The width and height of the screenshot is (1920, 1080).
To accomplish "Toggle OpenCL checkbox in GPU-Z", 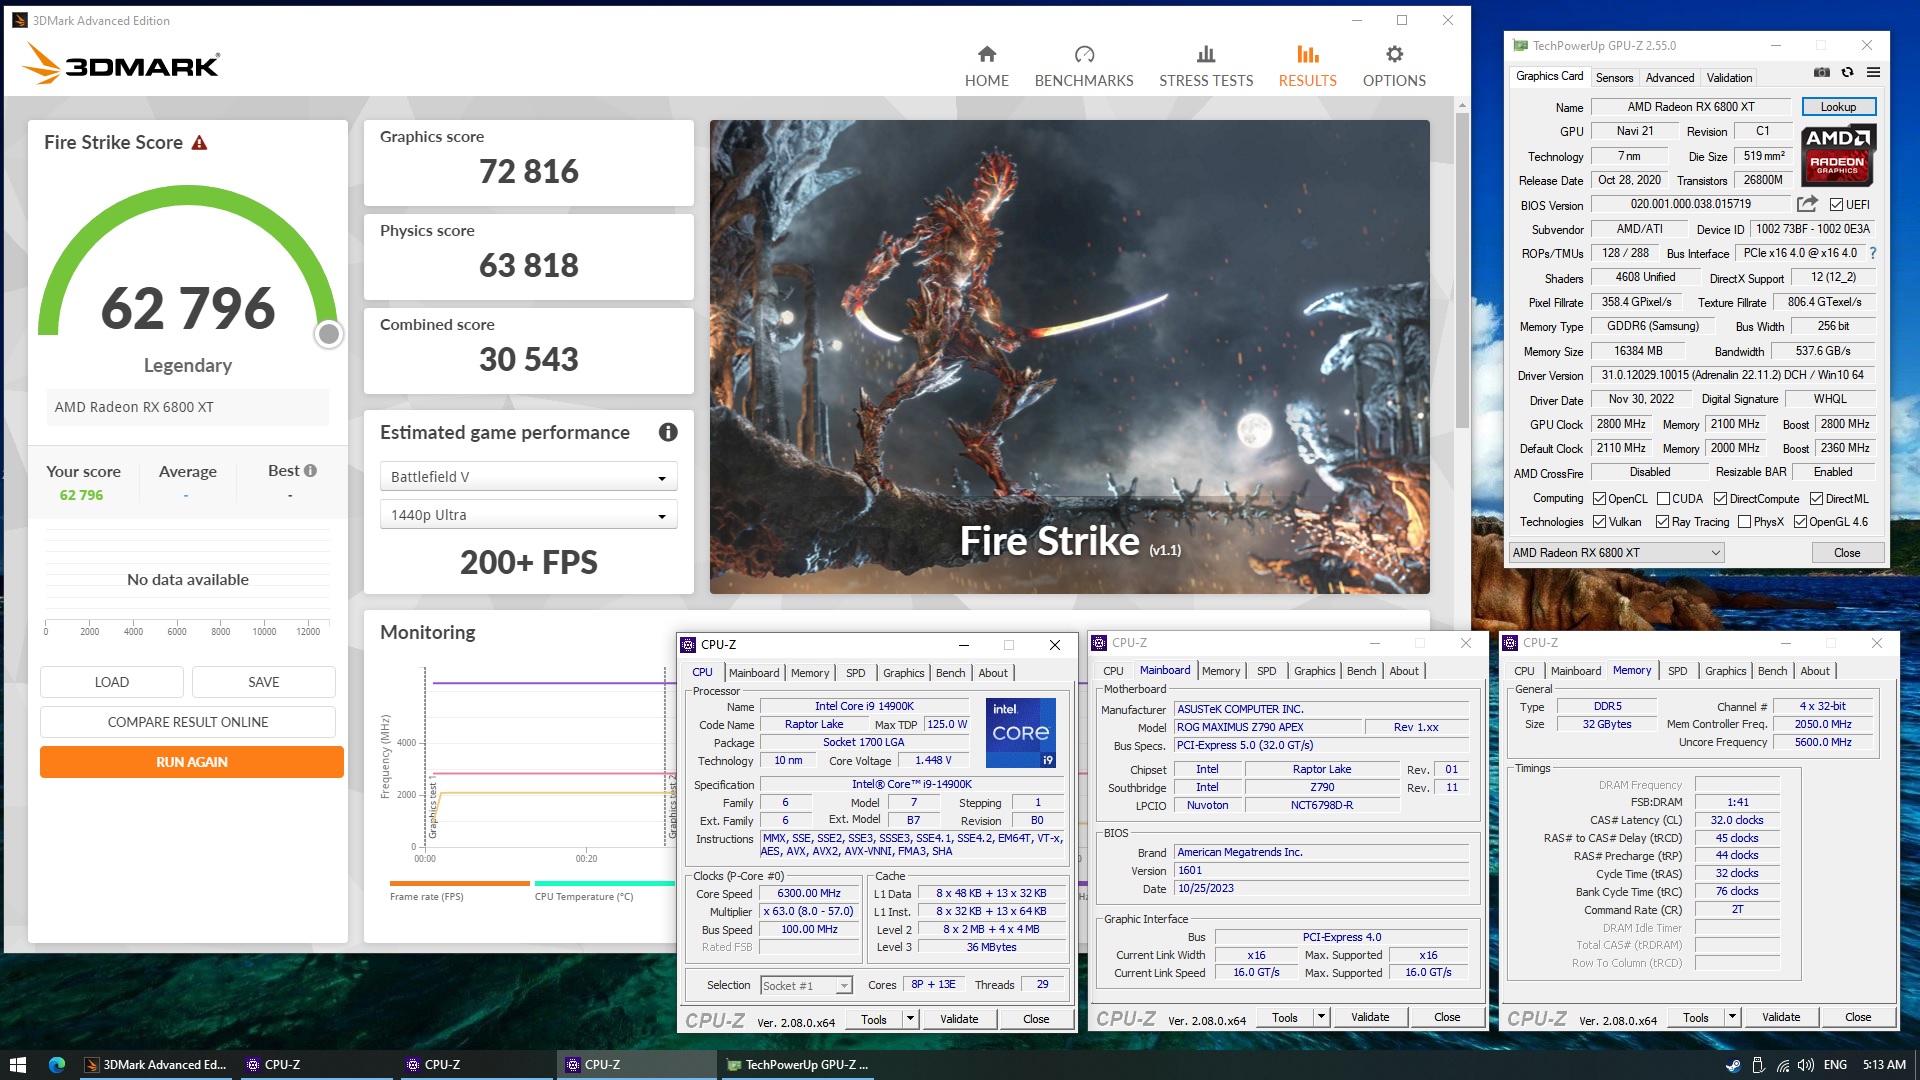I will point(1599,499).
